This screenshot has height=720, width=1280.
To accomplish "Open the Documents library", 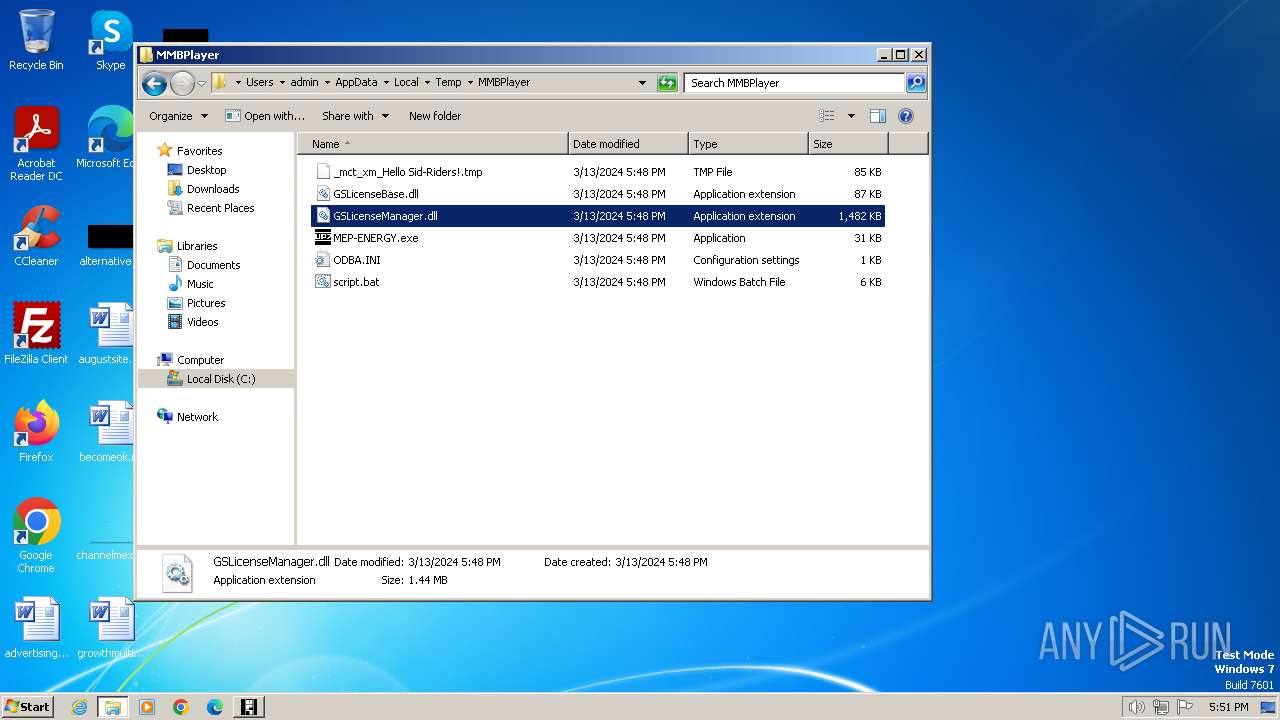I will [213, 265].
